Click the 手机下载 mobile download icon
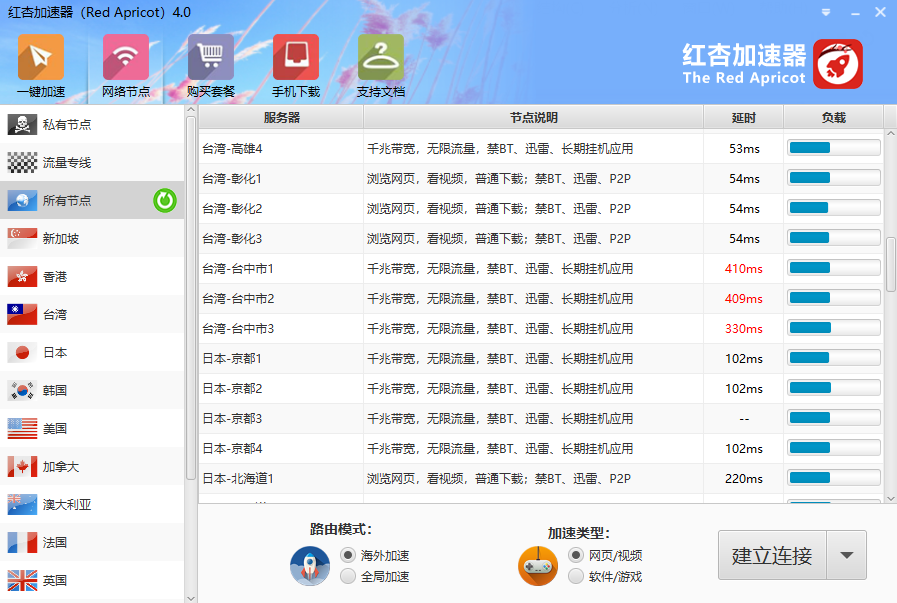The width and height of the screenshot is (897, 603). click(296, 58)
